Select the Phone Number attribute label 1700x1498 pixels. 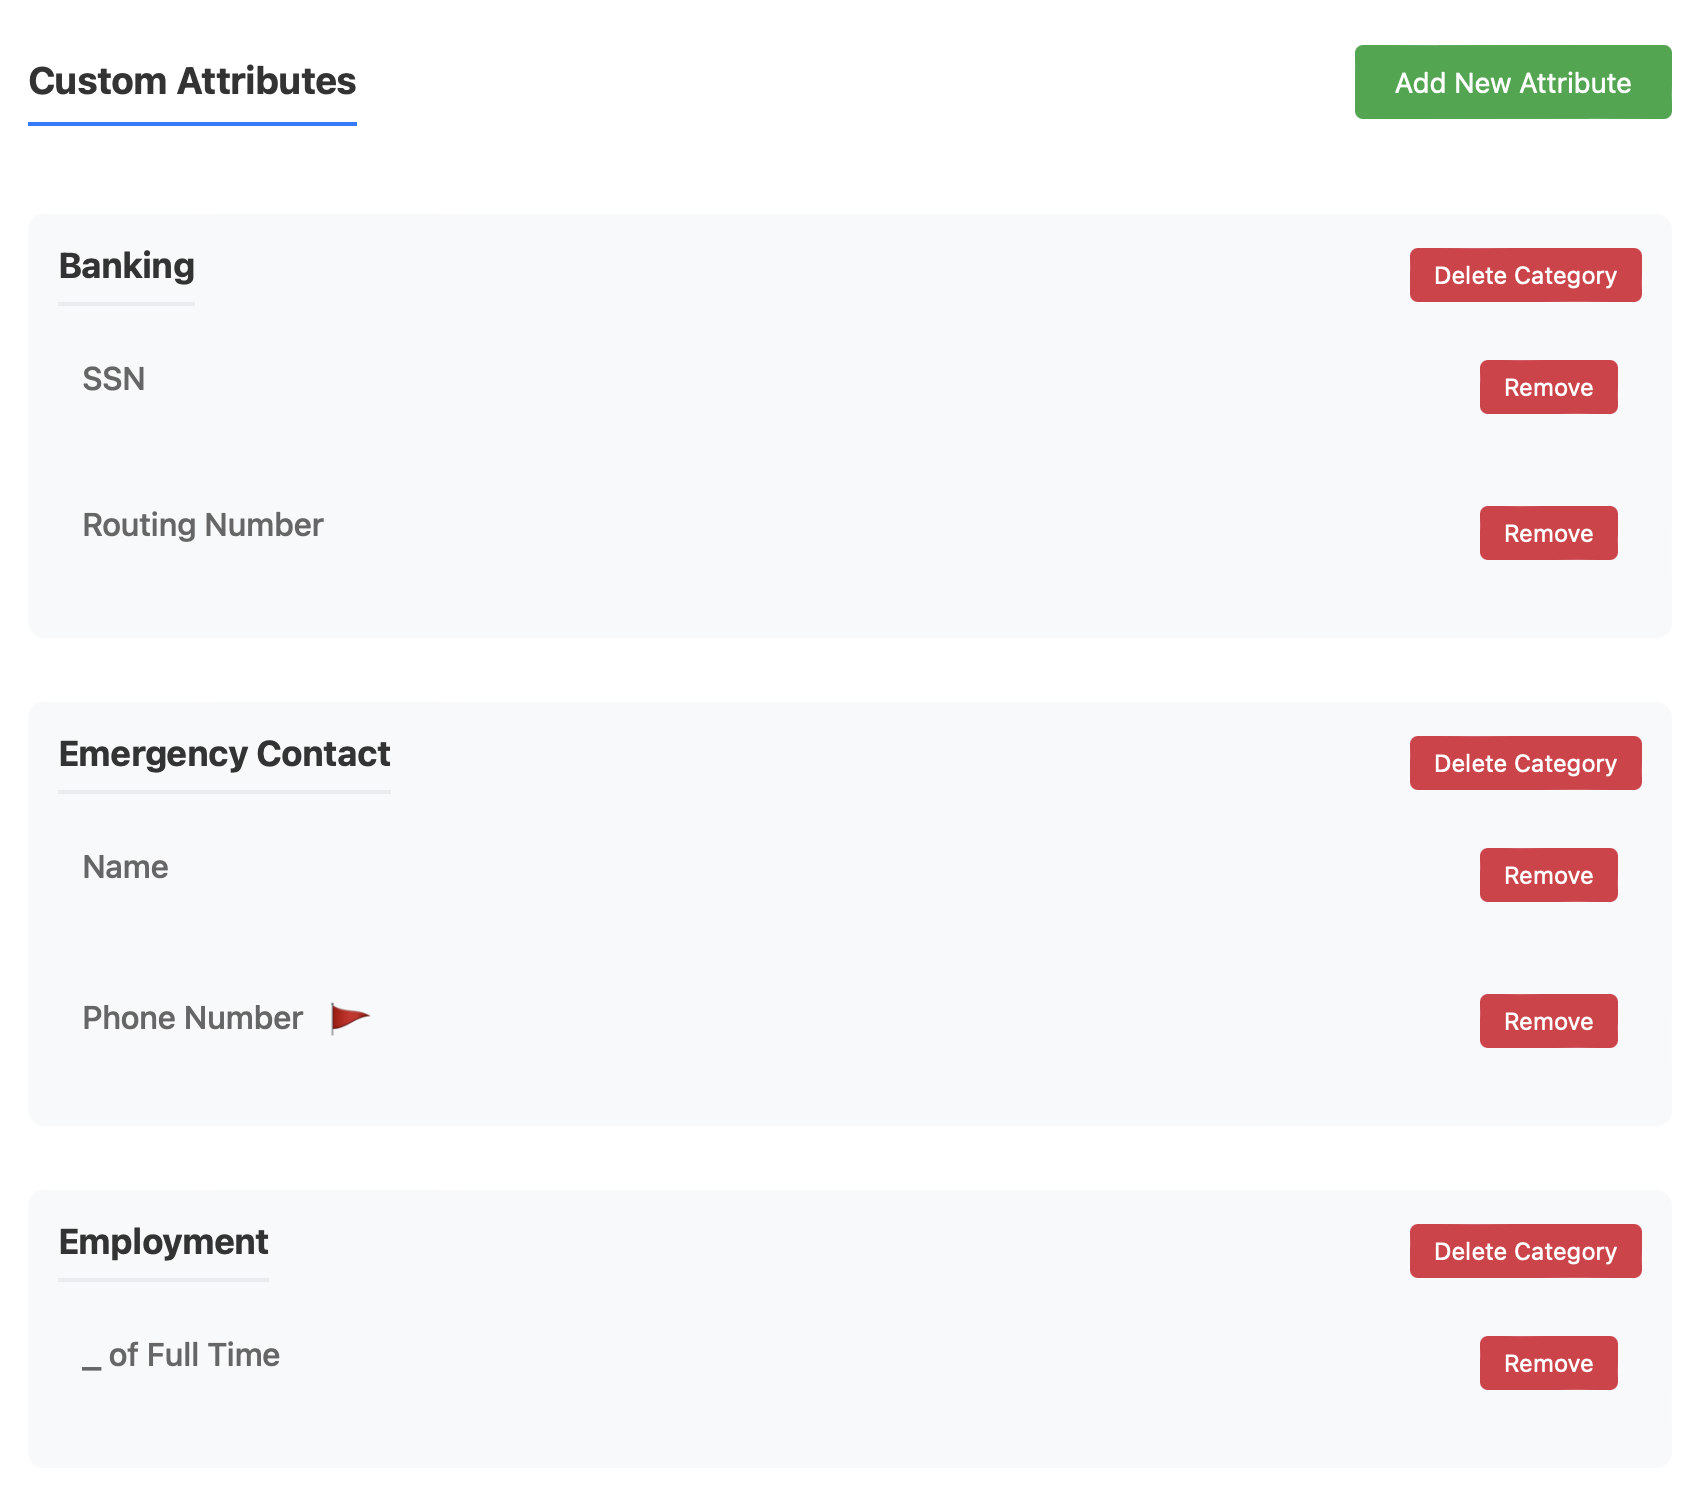click(x=192, y=1018)
